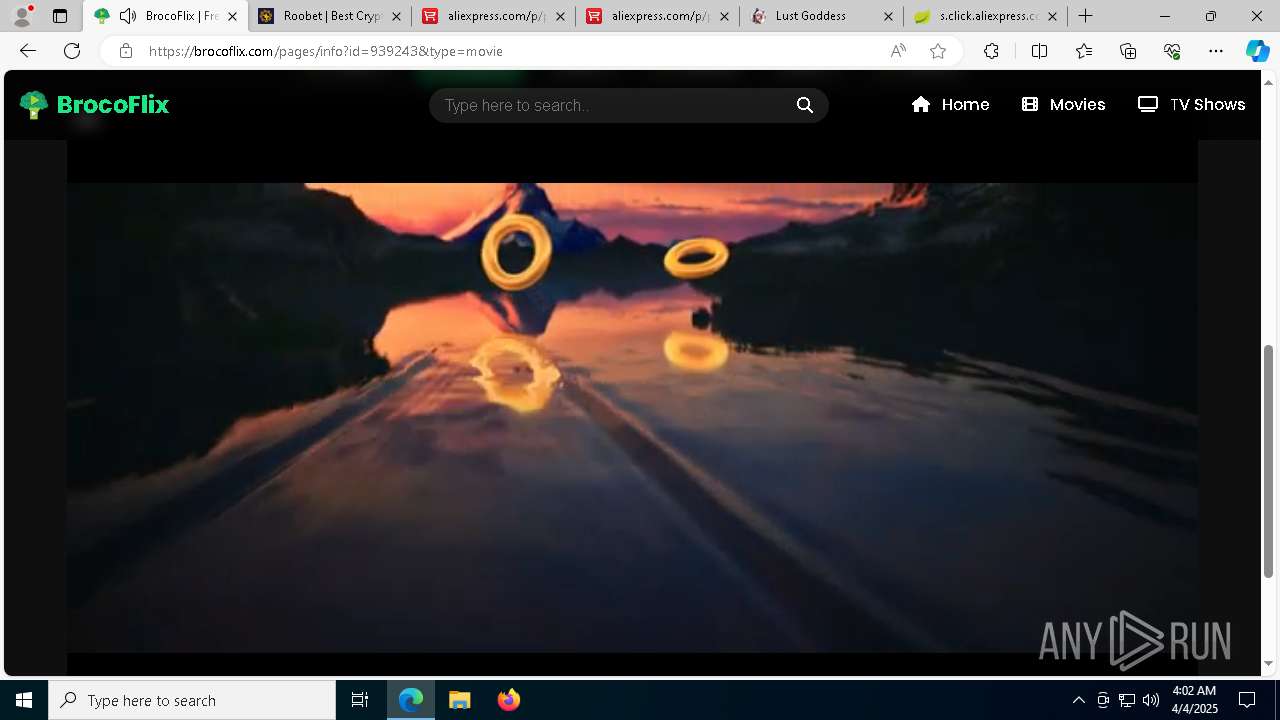Toggle Split screen view
The height and width of the screenshot is (720, 1280).
tap(1039, 51)
